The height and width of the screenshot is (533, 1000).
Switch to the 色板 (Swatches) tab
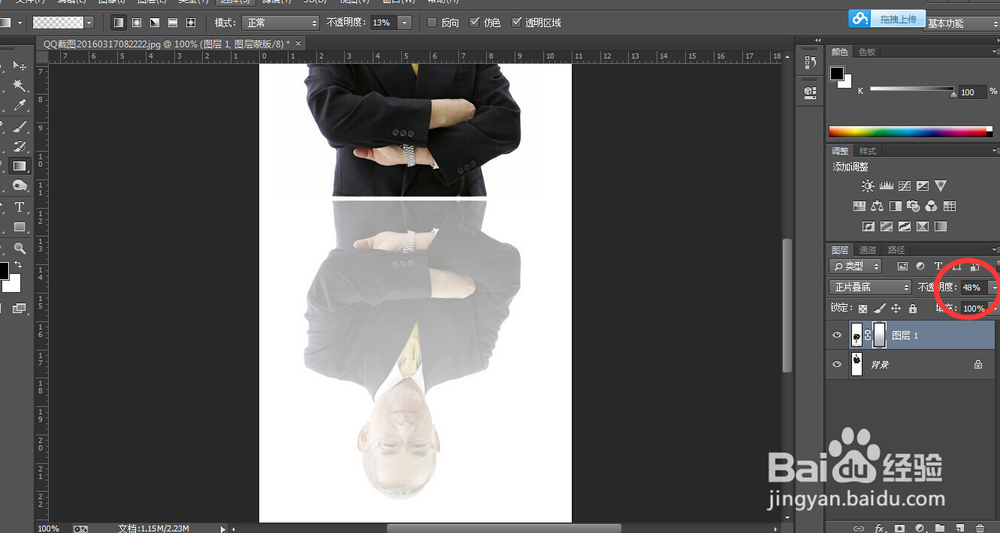[x=867, y=52]
